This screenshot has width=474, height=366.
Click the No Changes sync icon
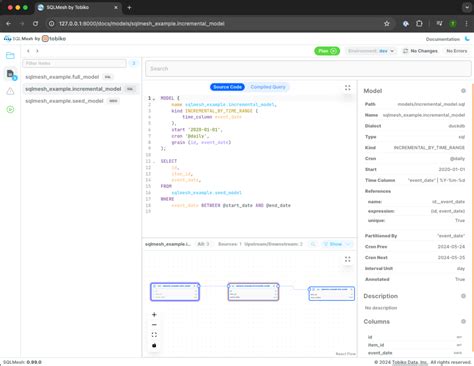(x=405, y=51)
